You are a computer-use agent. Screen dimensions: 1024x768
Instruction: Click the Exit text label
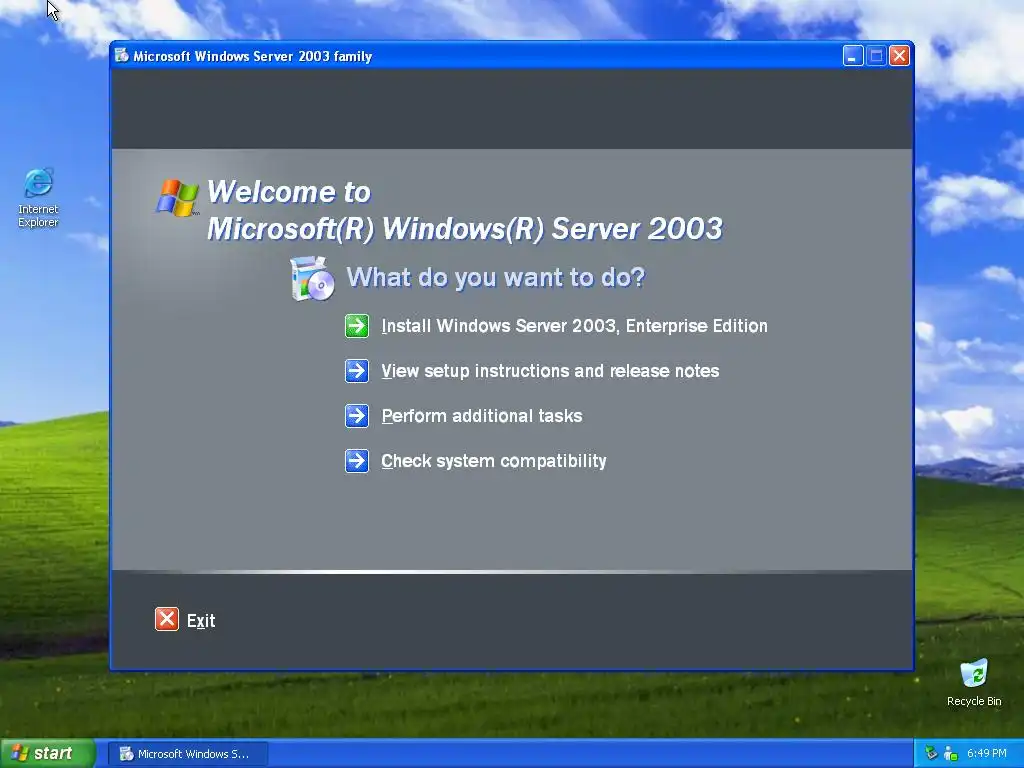(x=200, y=620)
